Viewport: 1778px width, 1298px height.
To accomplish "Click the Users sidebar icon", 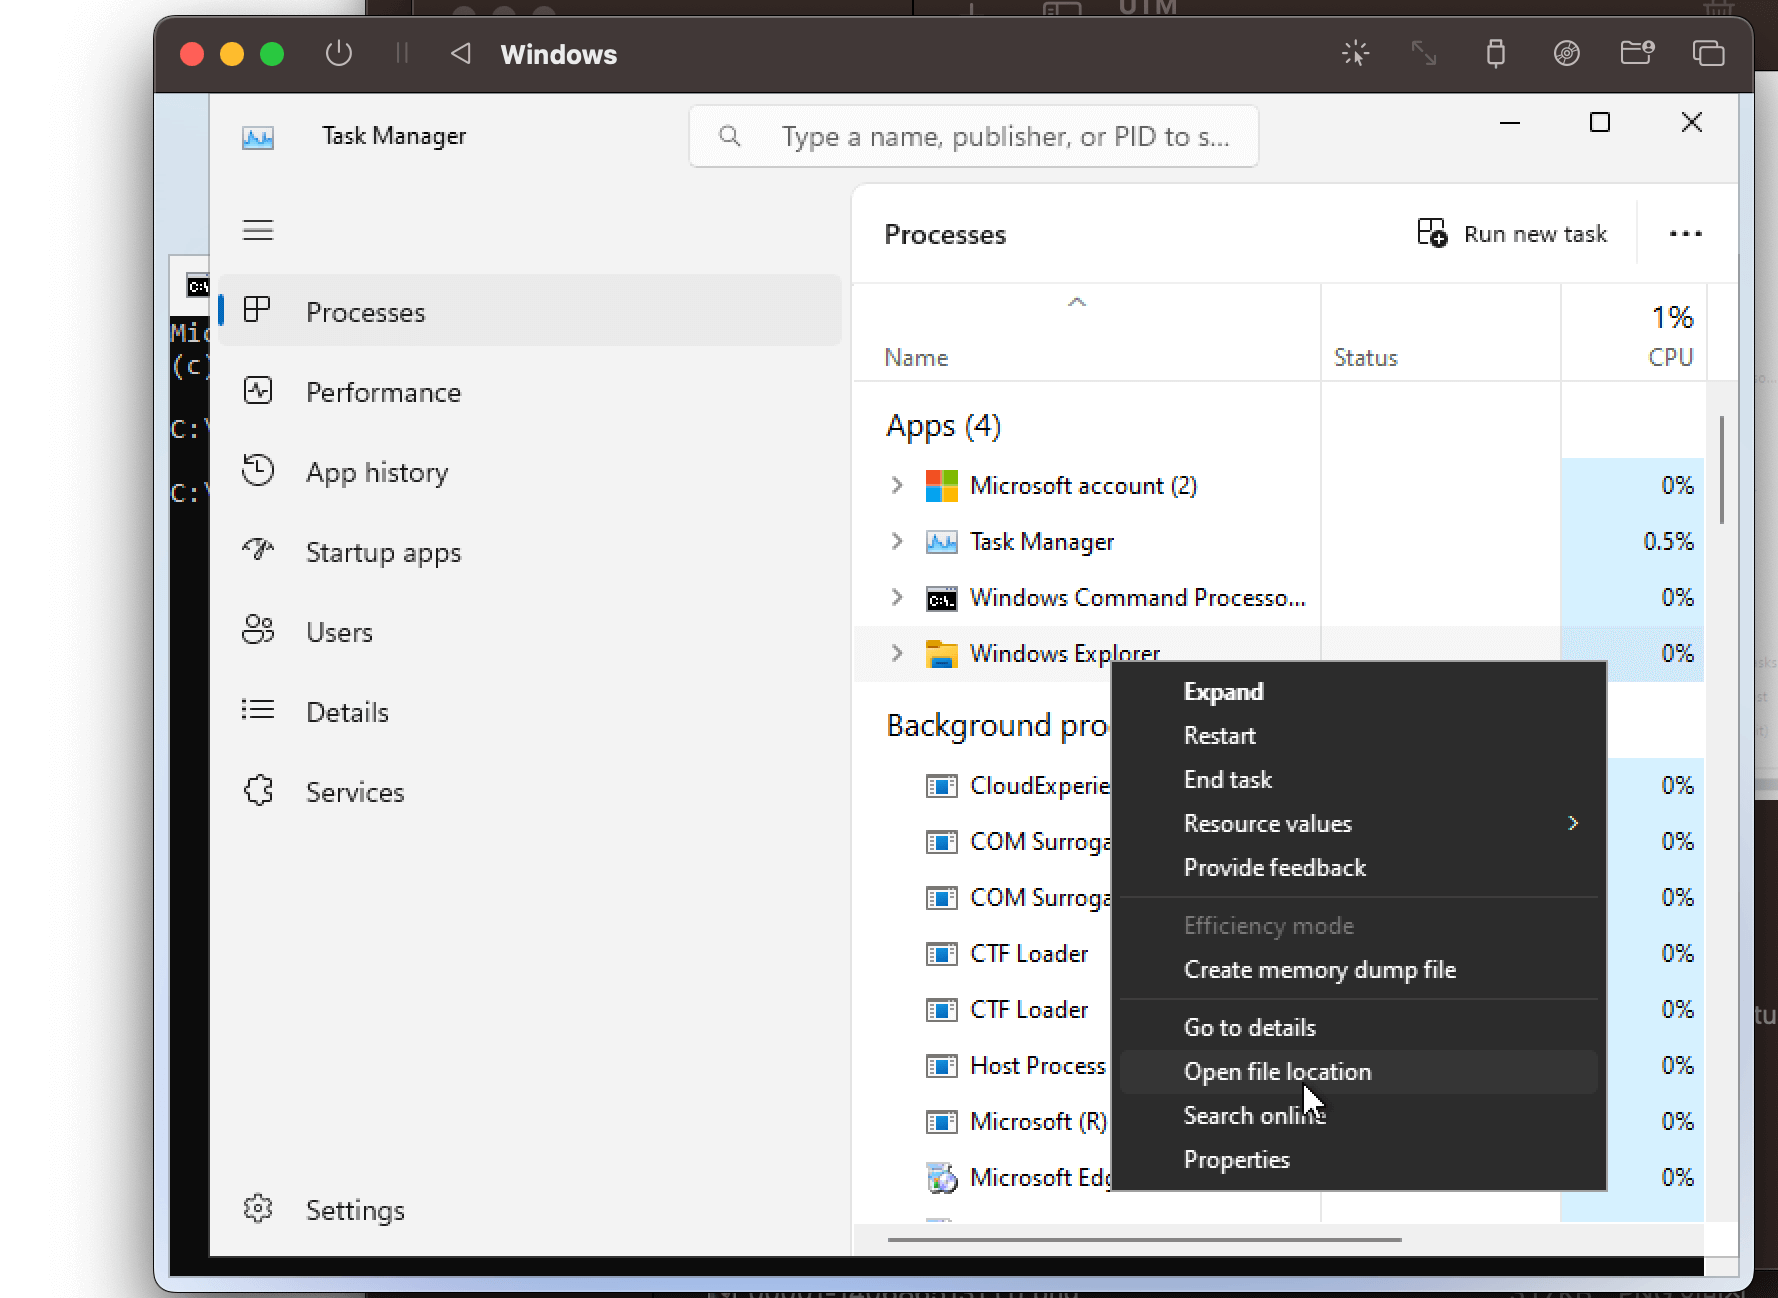I will (x=258, y=630).
